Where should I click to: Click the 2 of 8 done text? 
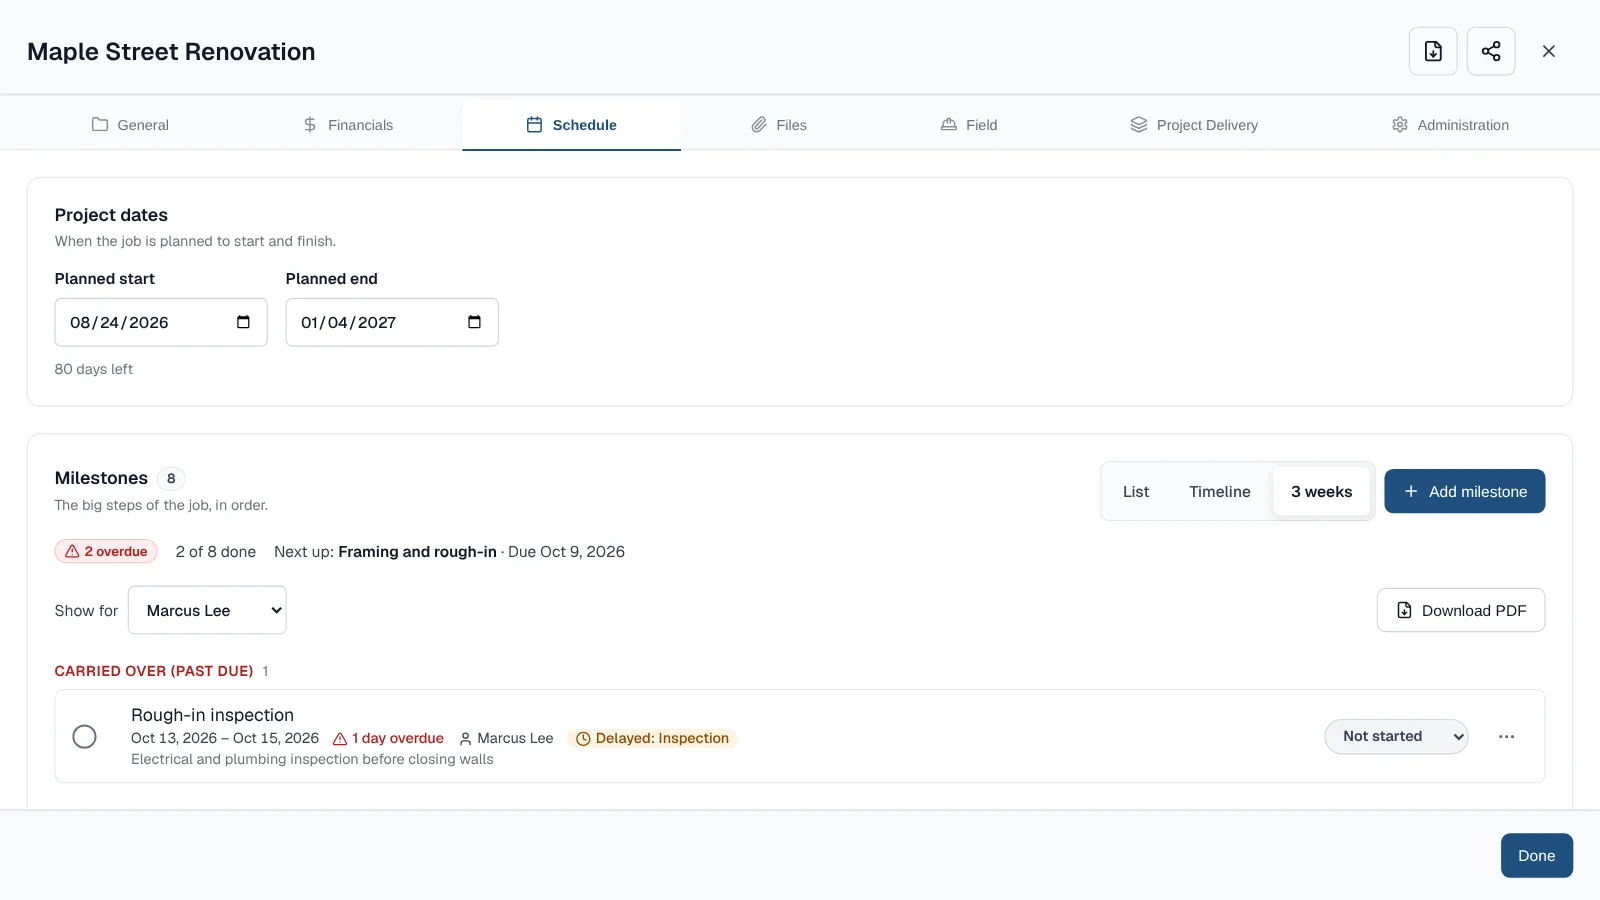pyautogui.click(x=216, y=552)
